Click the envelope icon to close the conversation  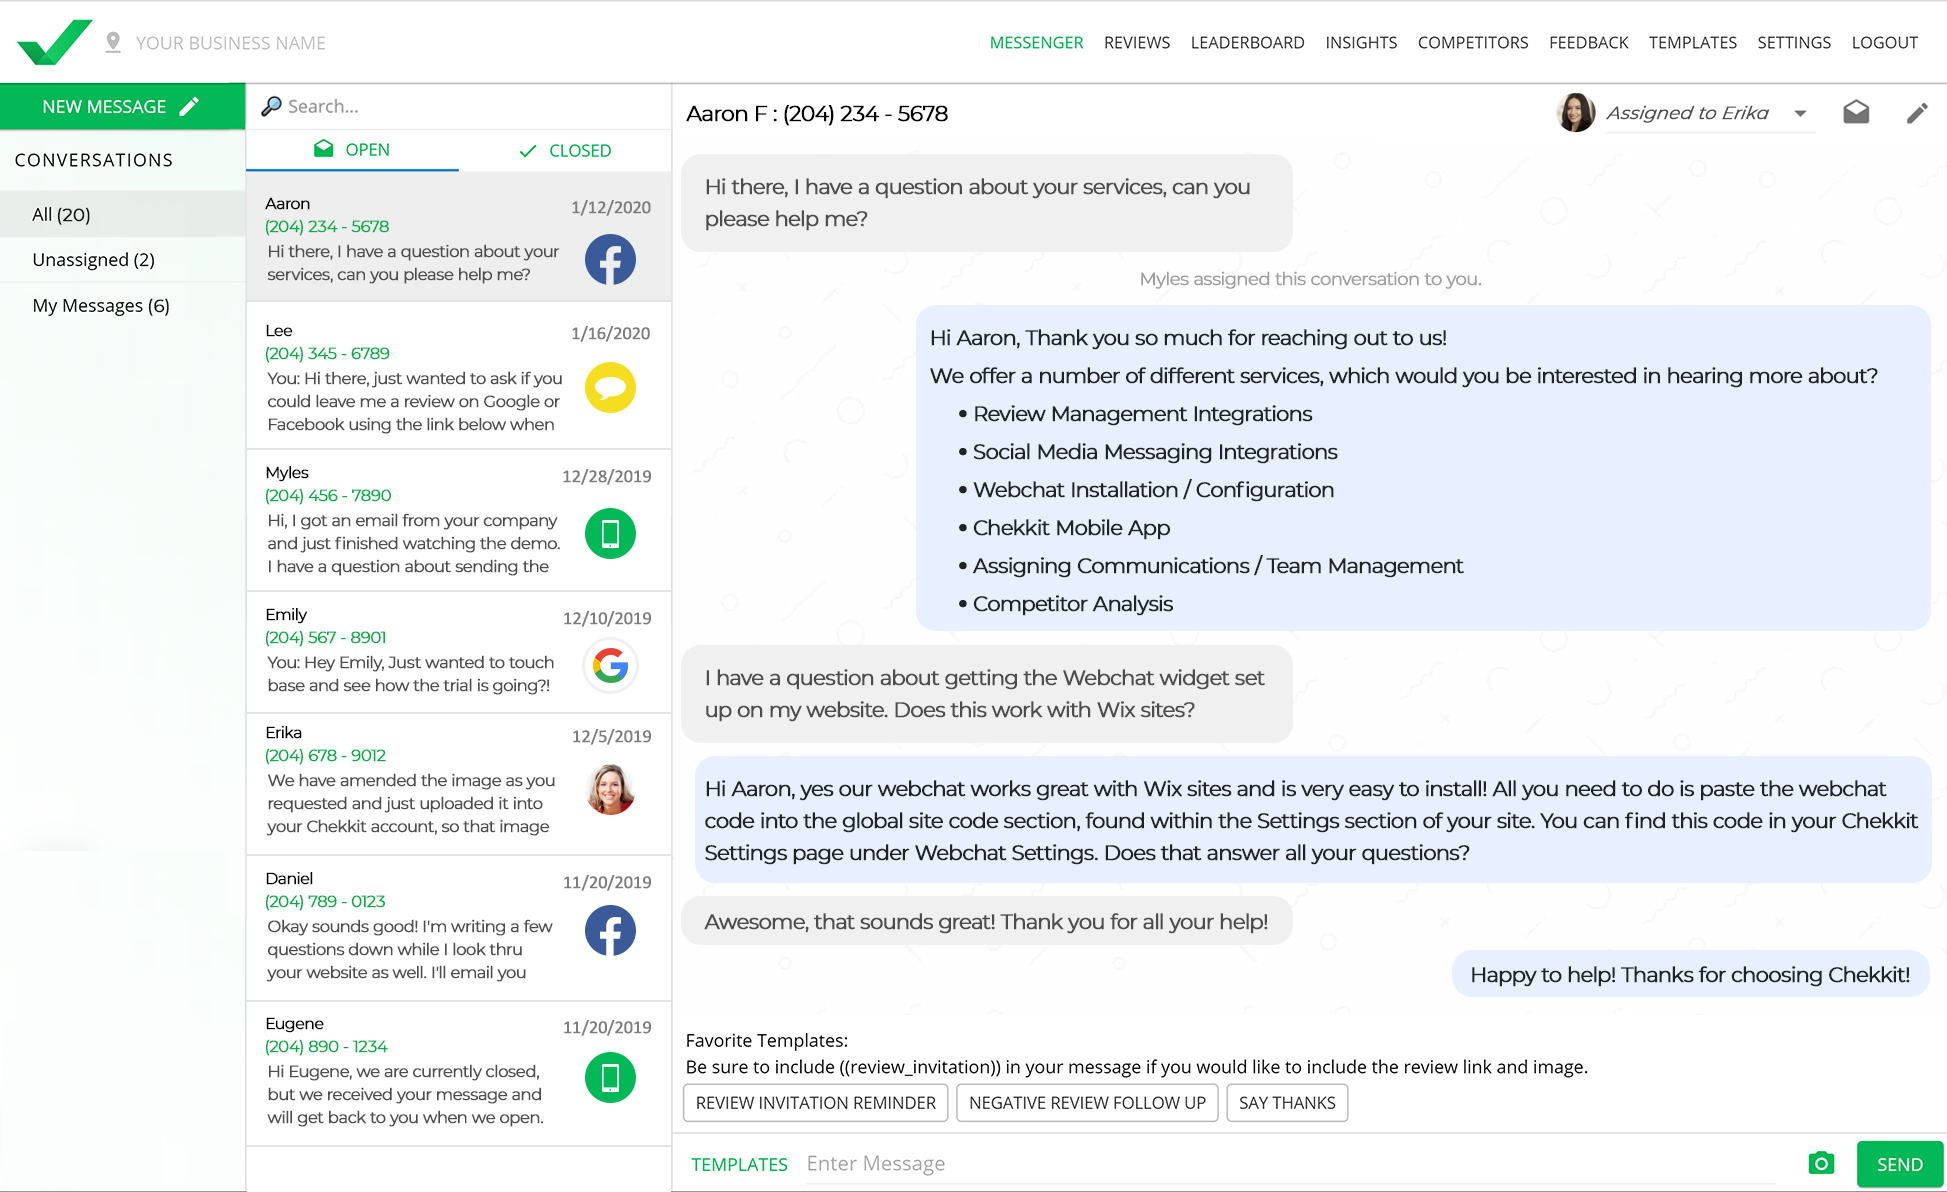pyautogui.click(x=1856, y=112)
